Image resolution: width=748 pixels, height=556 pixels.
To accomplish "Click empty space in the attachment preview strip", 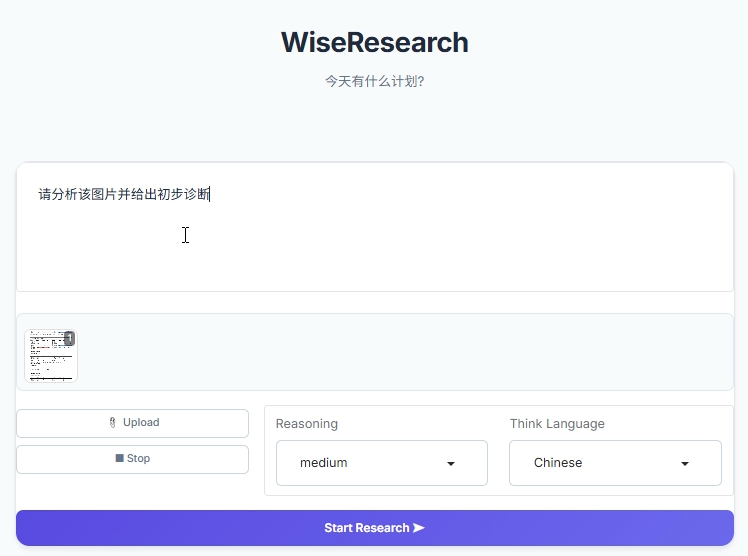I will pyautogui.click(x=400, y=352).
